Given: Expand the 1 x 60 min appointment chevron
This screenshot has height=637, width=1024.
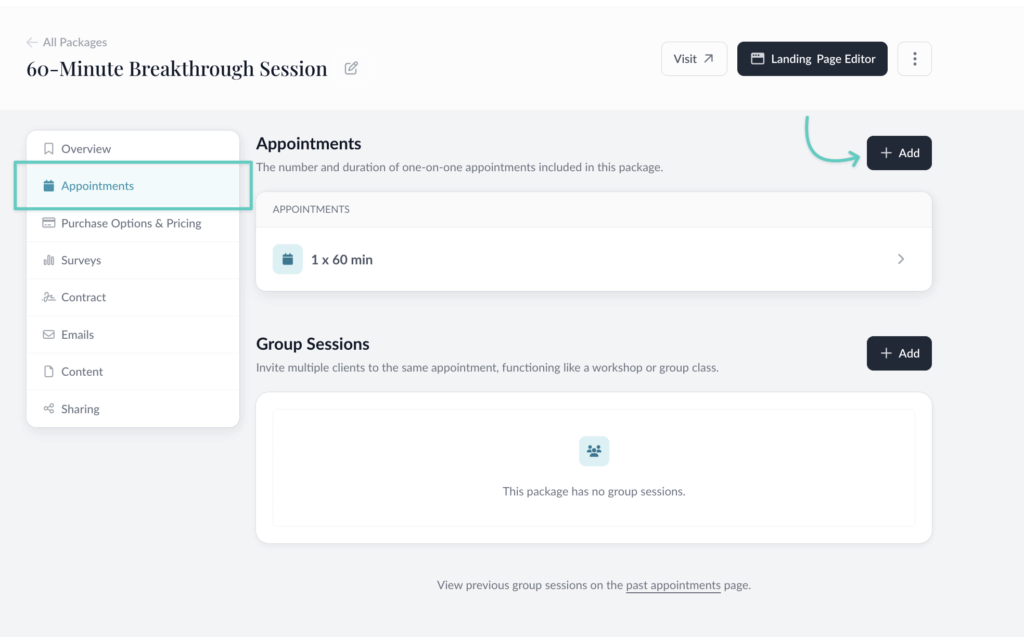Looking at the screenshot, I should [x=900, y=259].
